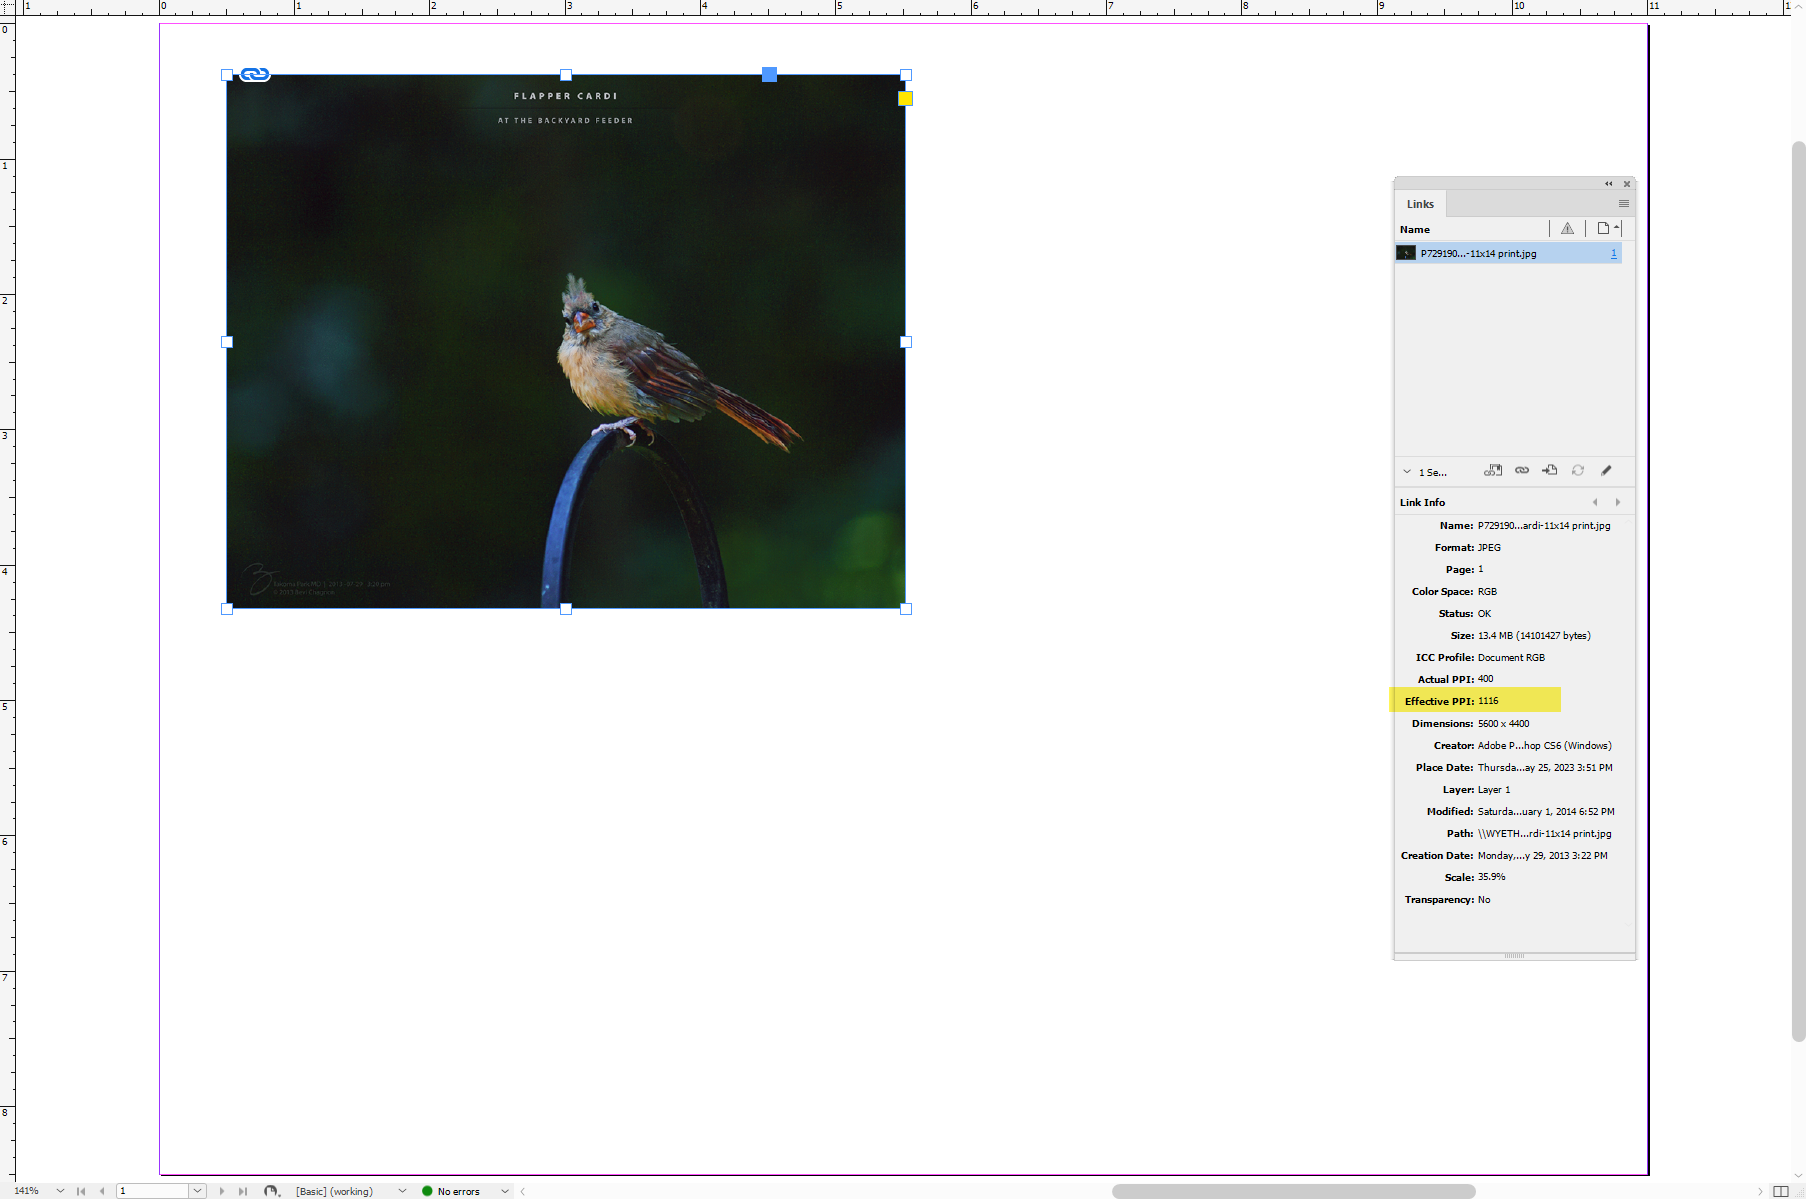
Task: Select the P729190 thumbnail in Links list
Action: [x=1405, y=253]
